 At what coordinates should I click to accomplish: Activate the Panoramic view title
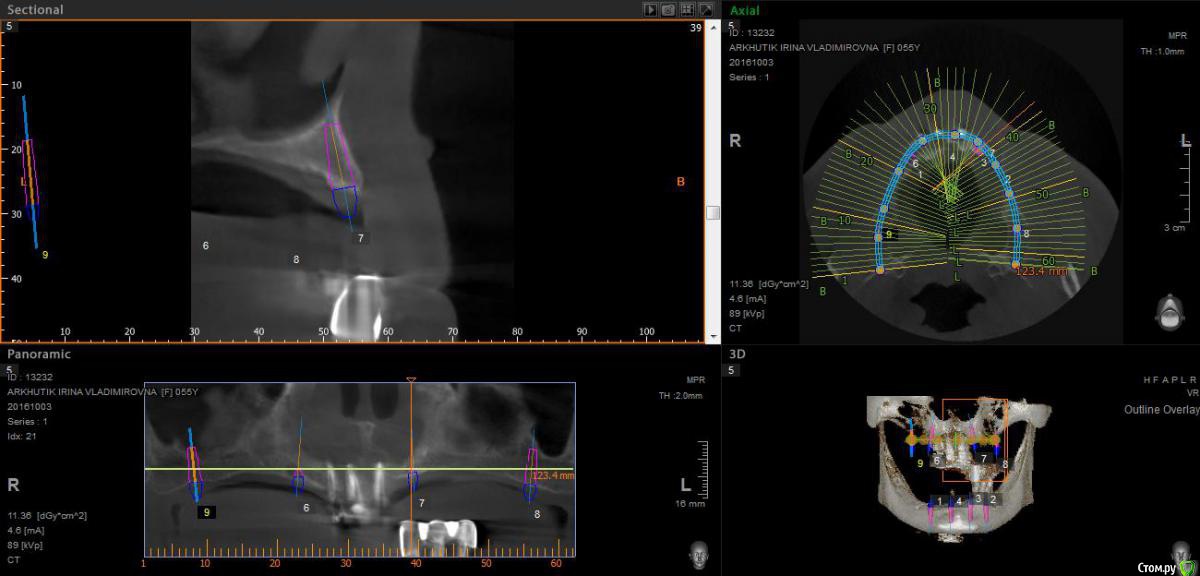pos(39,354)
